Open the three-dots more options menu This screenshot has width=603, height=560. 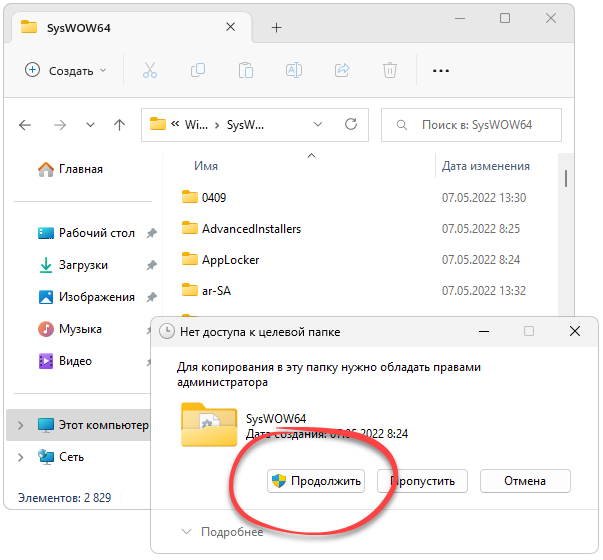tap(441, 71)
